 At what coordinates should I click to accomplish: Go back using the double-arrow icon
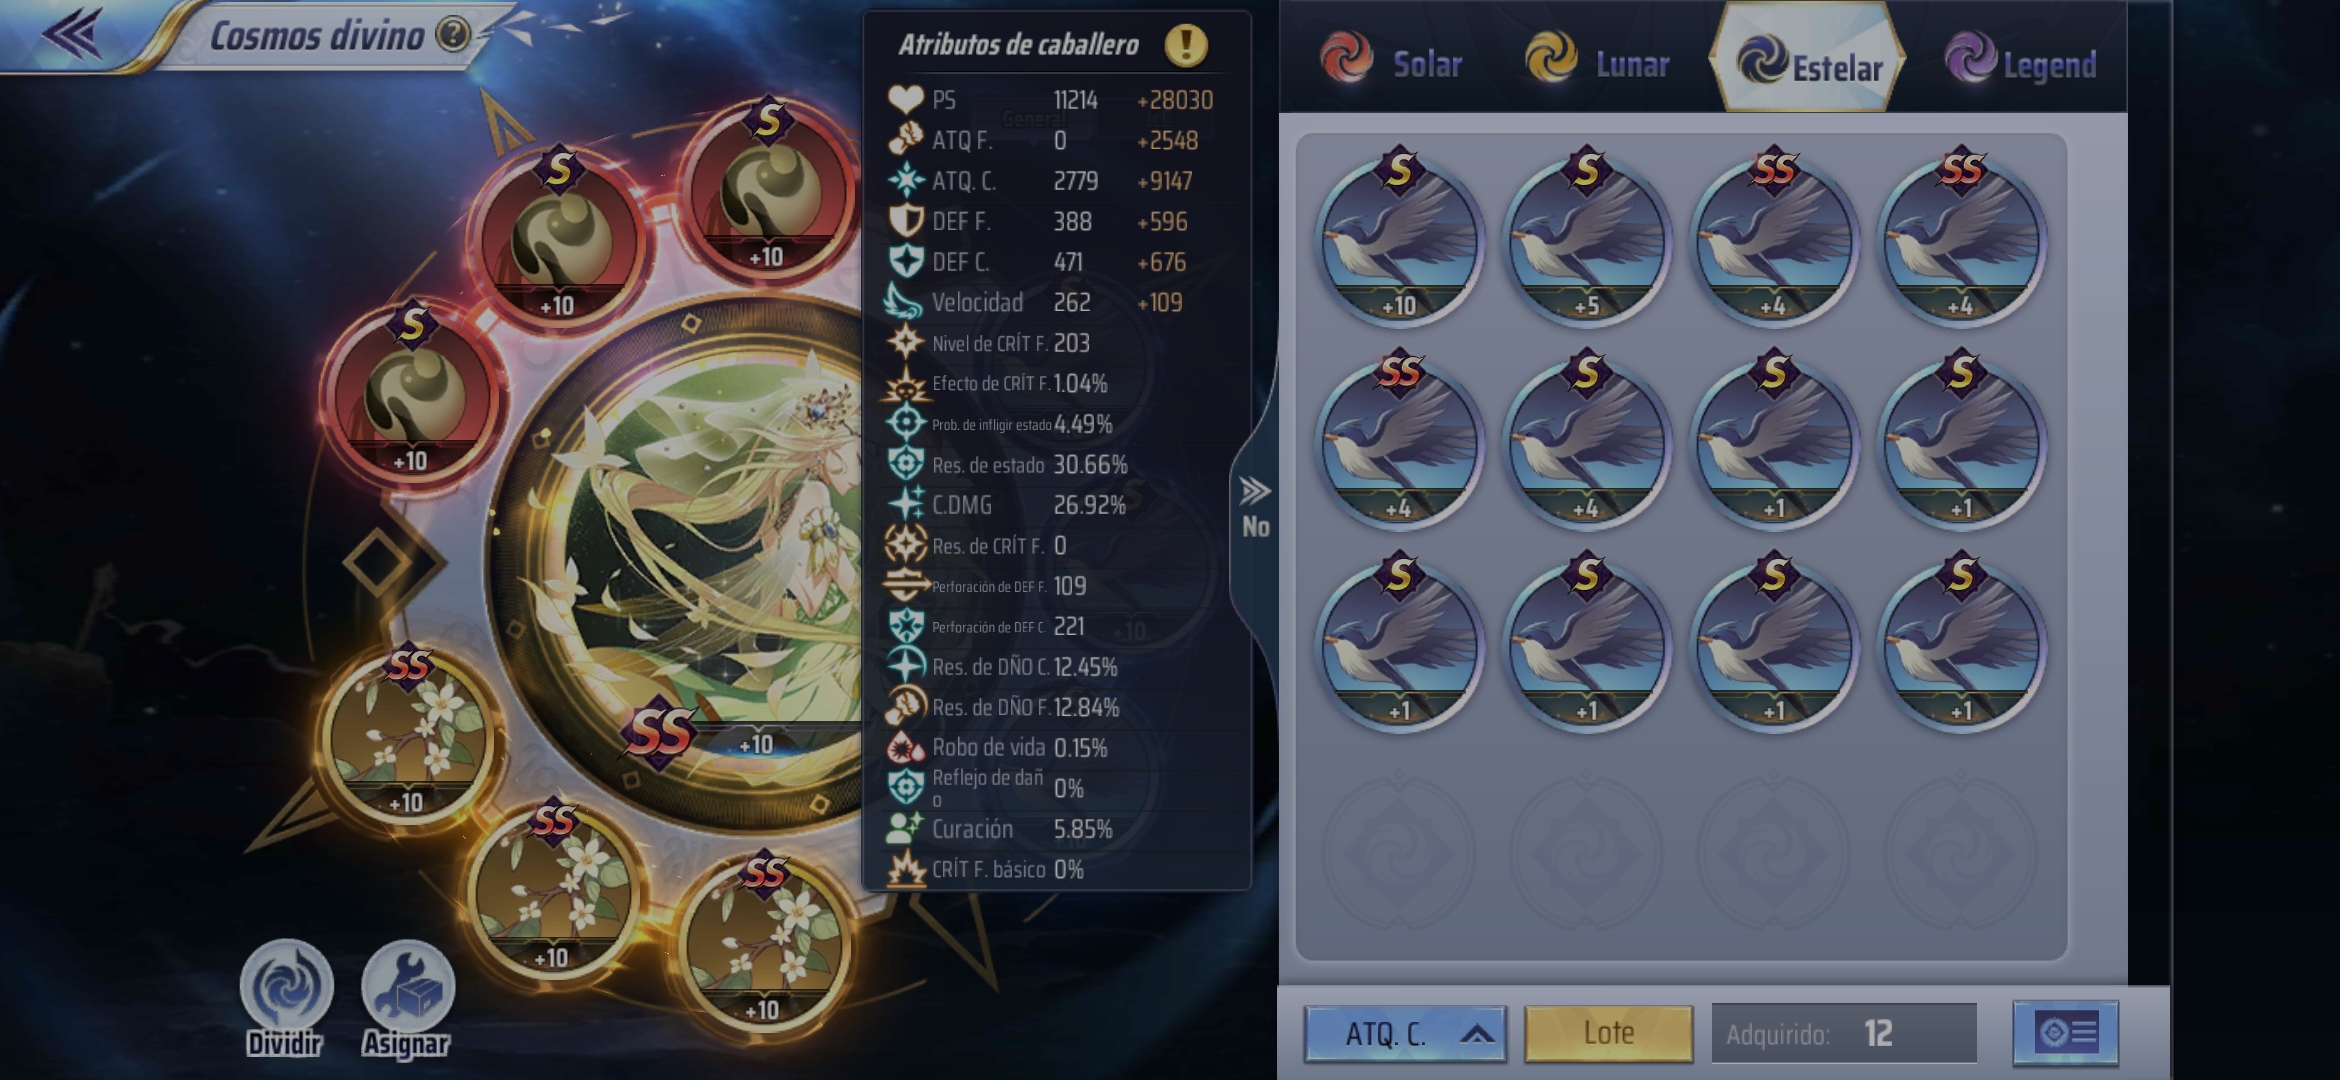[x=72, y=33]
